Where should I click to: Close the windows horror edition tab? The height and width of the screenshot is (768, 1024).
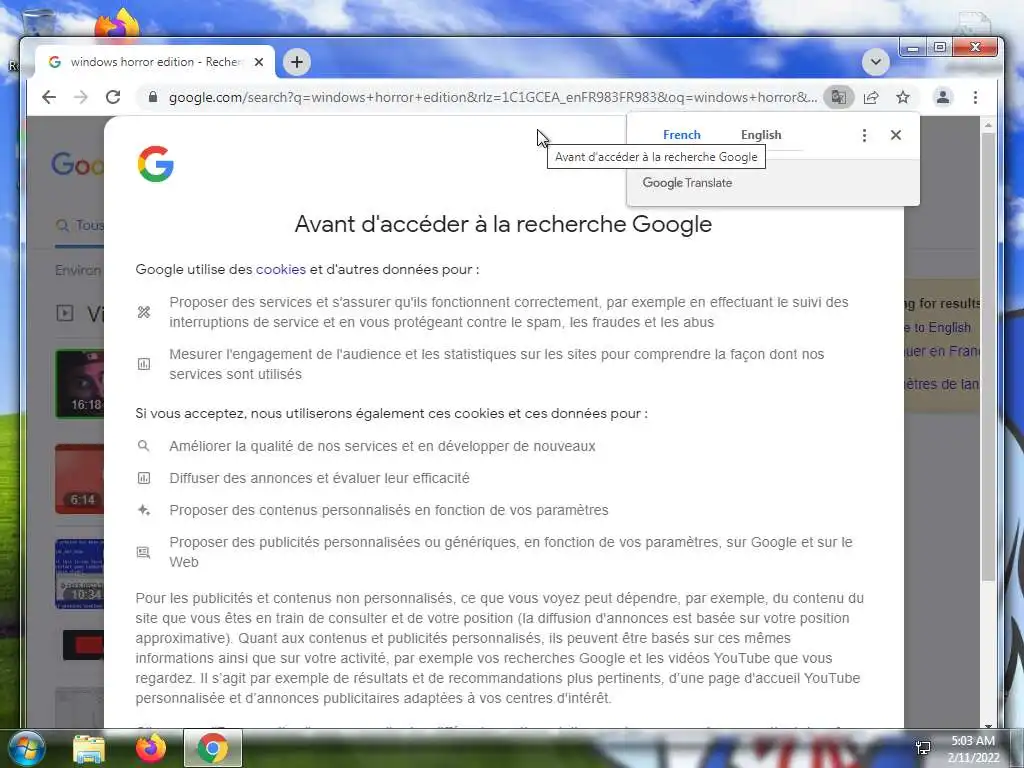coord(259,62)
